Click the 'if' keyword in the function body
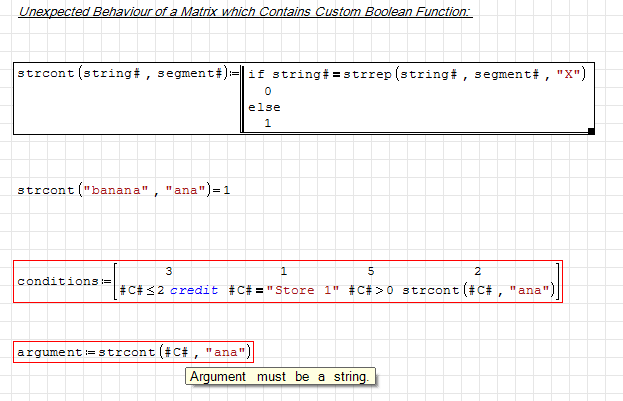This screenshot has width=623, height=401. [256, 74]
